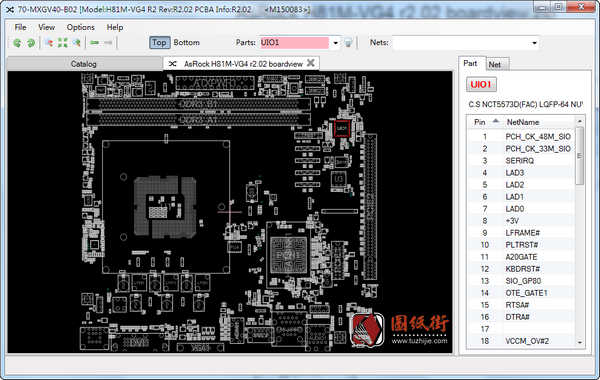Image resolution: width=600 pixels, height=380 pixels.
Task: Select the LAD1 net row
Action: click(x=522, y=197)
